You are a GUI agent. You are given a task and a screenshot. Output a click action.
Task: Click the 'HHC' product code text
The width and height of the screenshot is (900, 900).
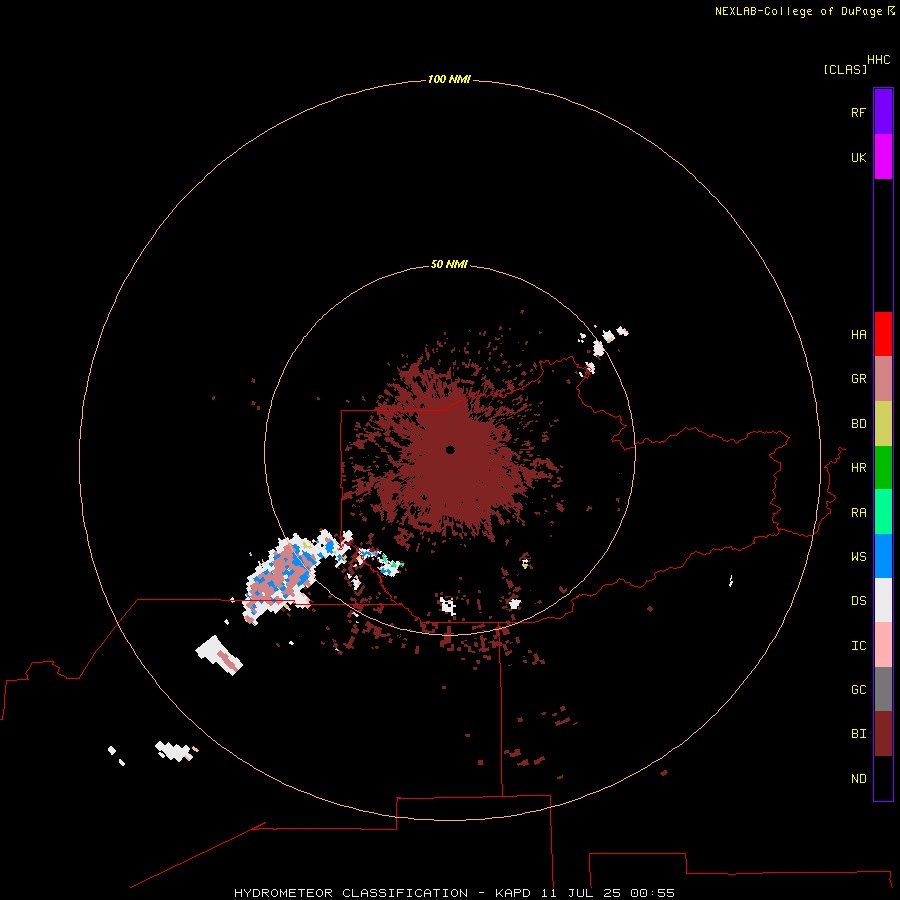[879, 60]
